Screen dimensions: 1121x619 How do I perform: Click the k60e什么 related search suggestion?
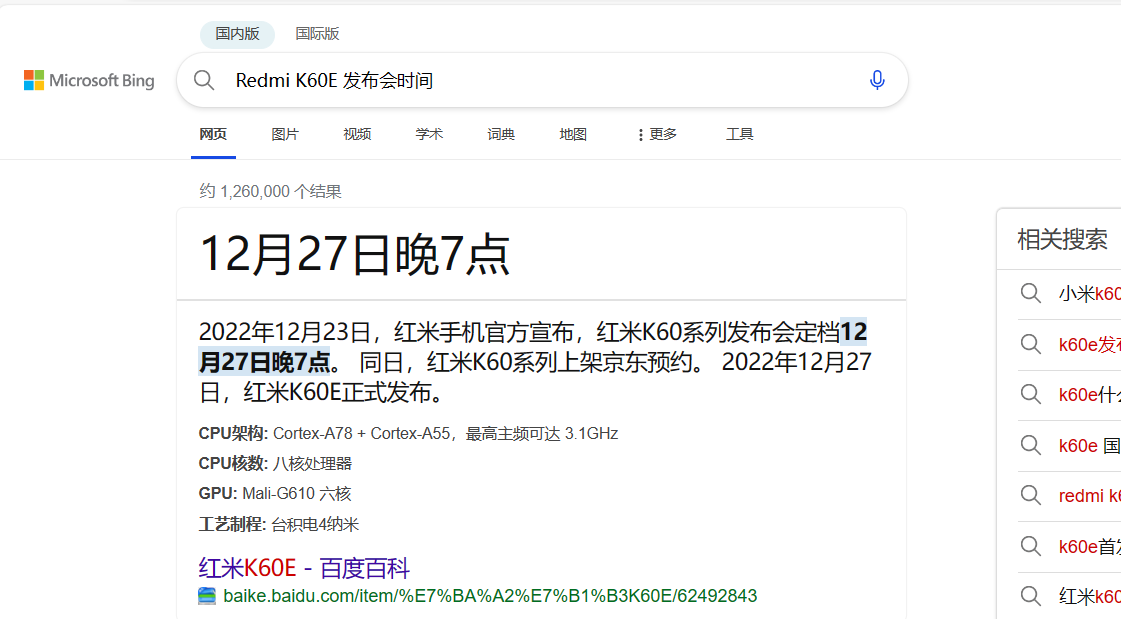point(1089,395)
